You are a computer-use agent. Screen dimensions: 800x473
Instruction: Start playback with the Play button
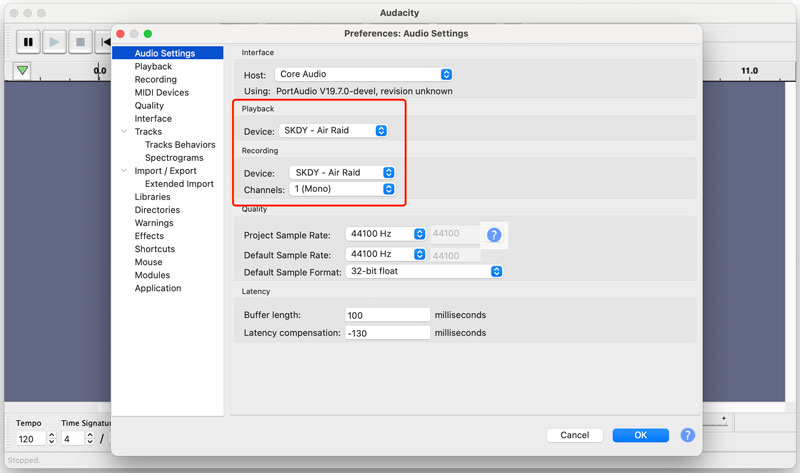(54, 42)
